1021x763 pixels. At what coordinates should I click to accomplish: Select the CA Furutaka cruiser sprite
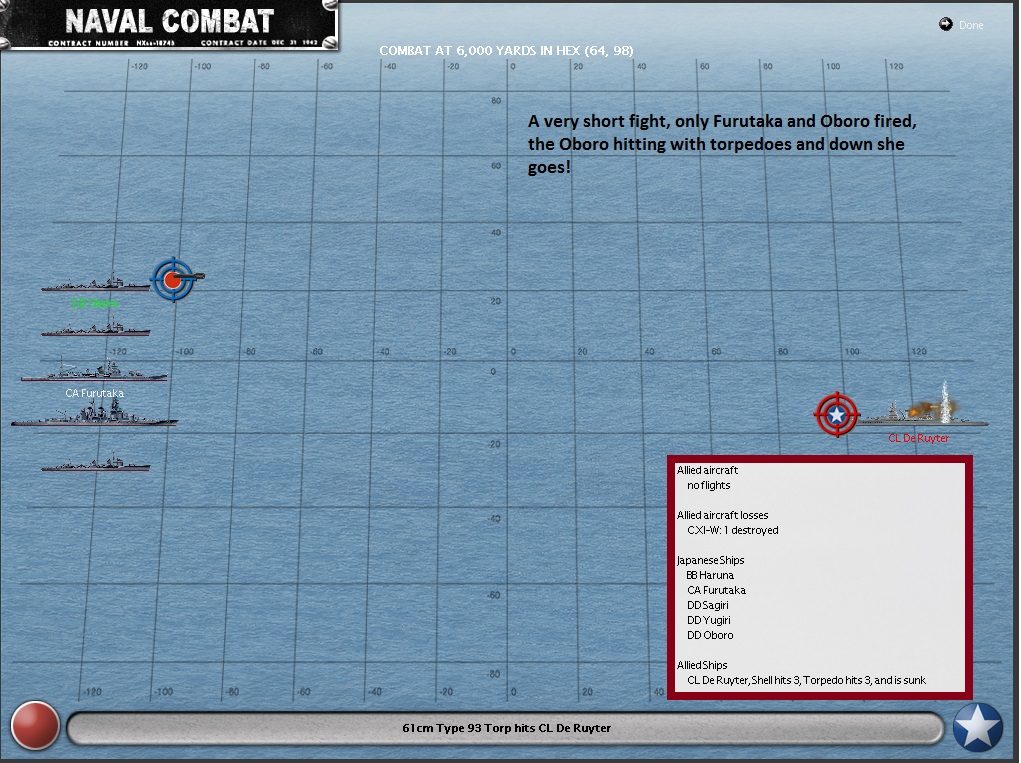(x=94, y=370)
